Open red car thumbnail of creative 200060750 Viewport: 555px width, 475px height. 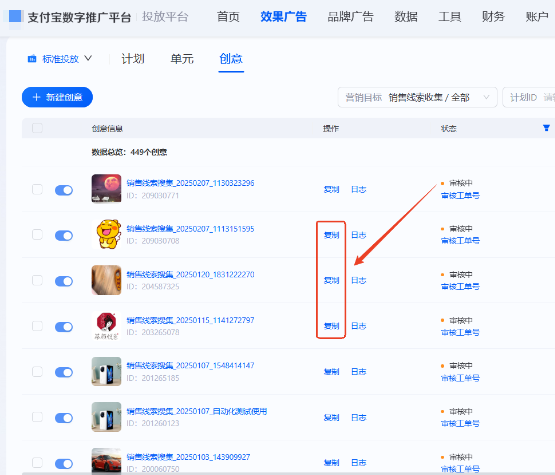(106, 461)
